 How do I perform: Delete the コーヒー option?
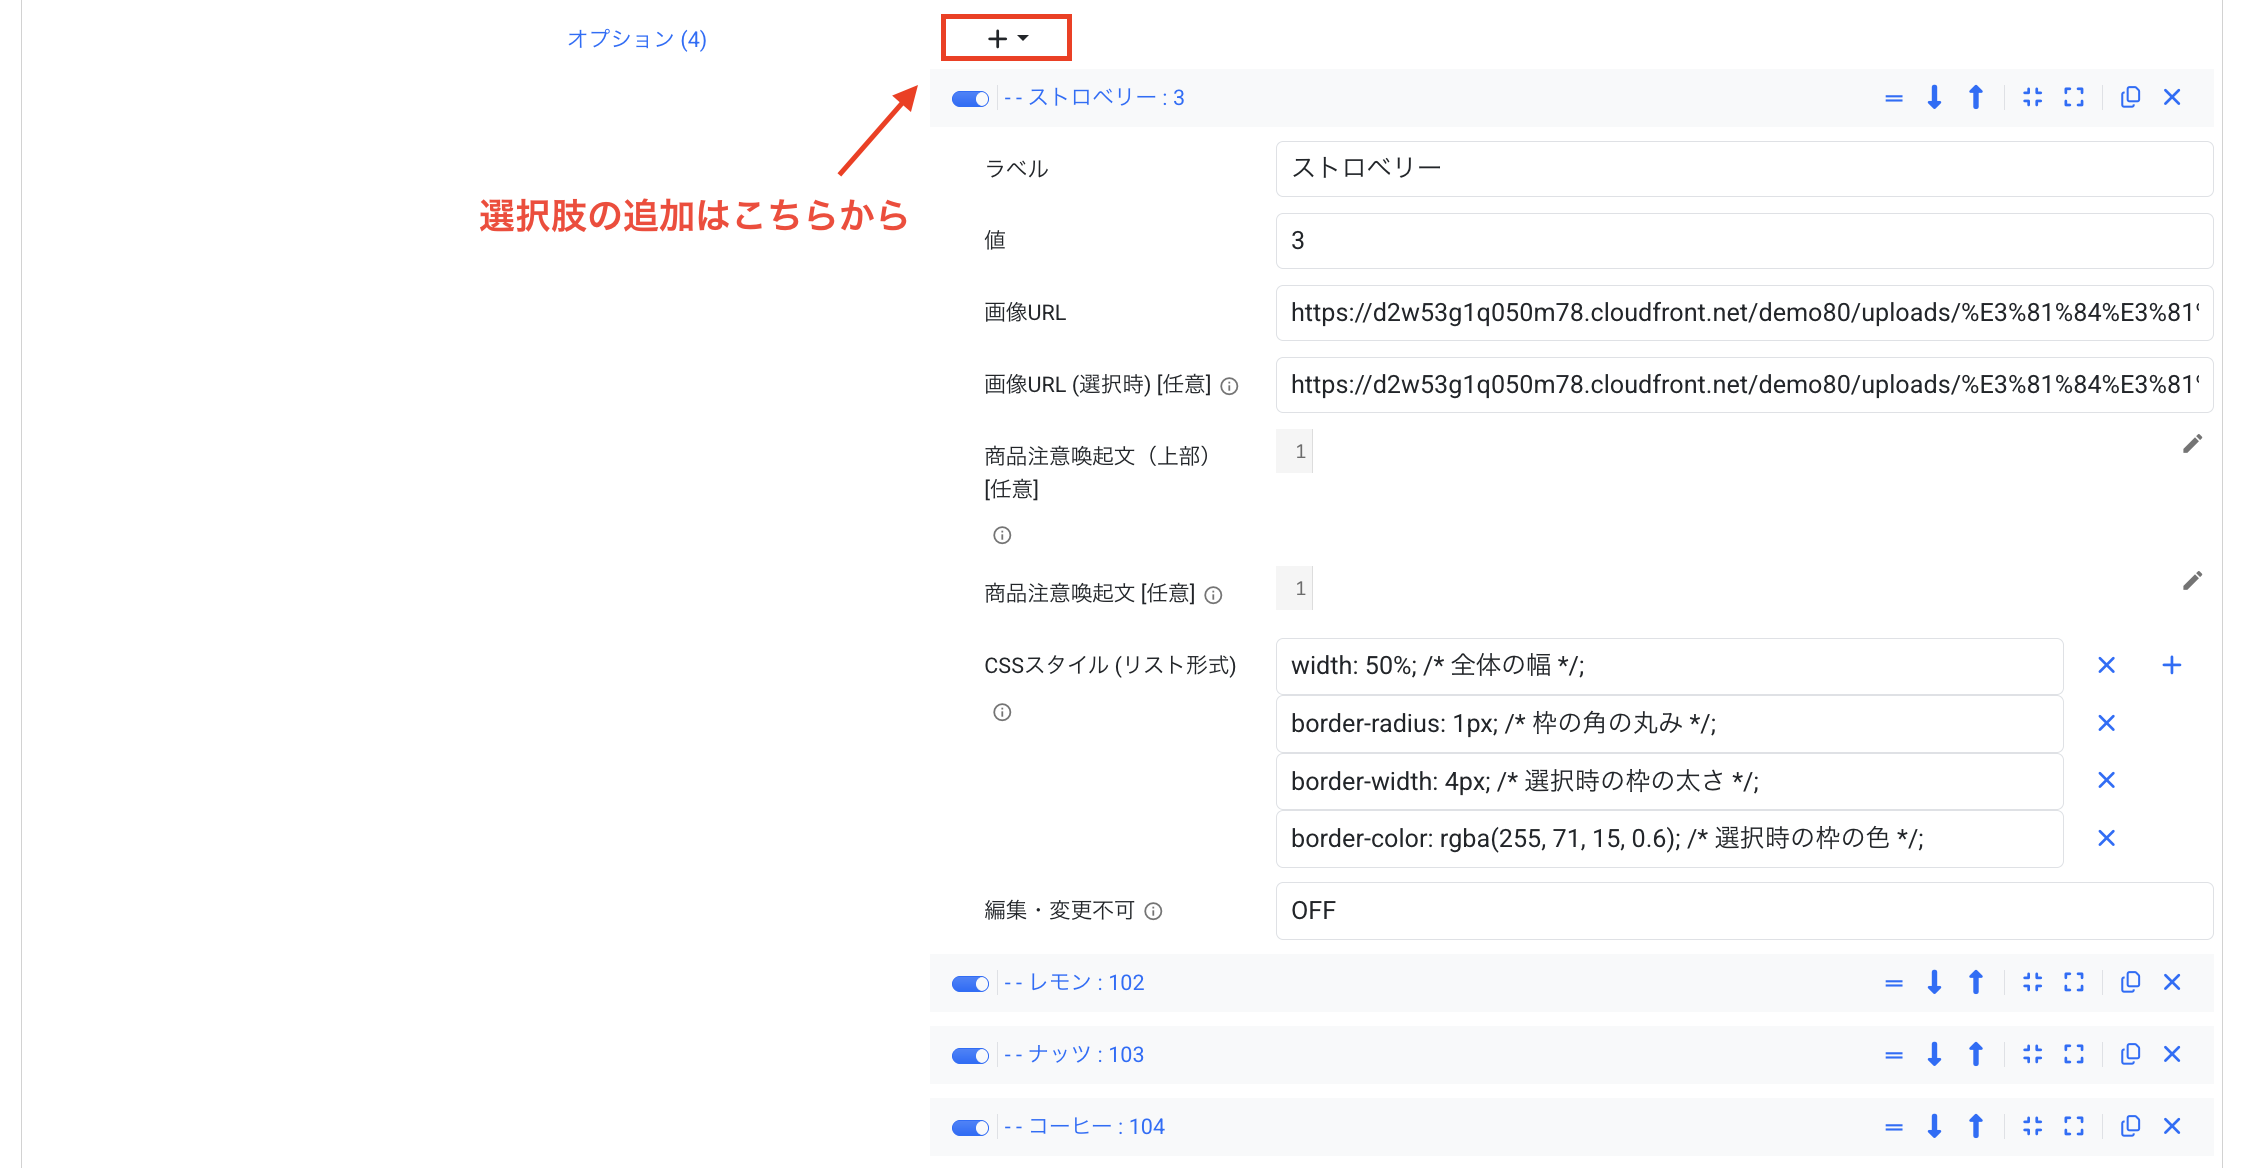click(x=2172, y=1126)
